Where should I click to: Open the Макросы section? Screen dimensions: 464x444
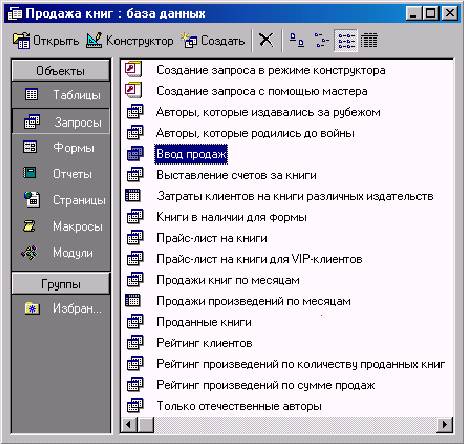pyautogui.click(x=61, y=226)
